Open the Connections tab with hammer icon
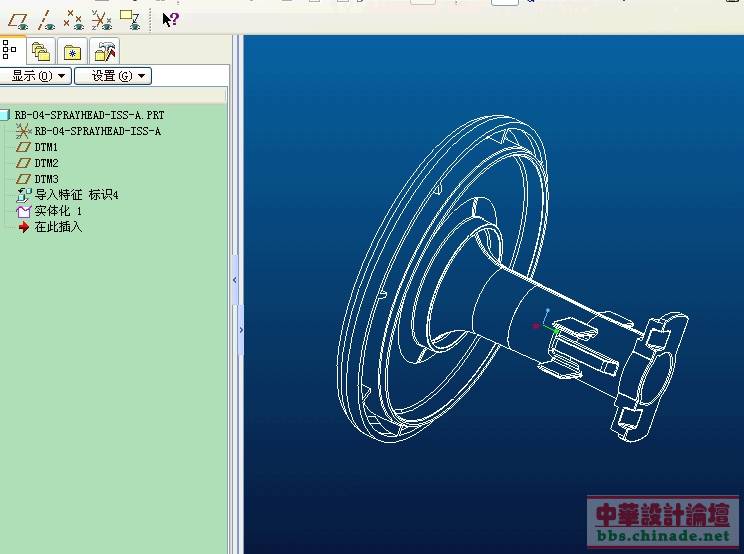The image size is (744, 554). 104,51
